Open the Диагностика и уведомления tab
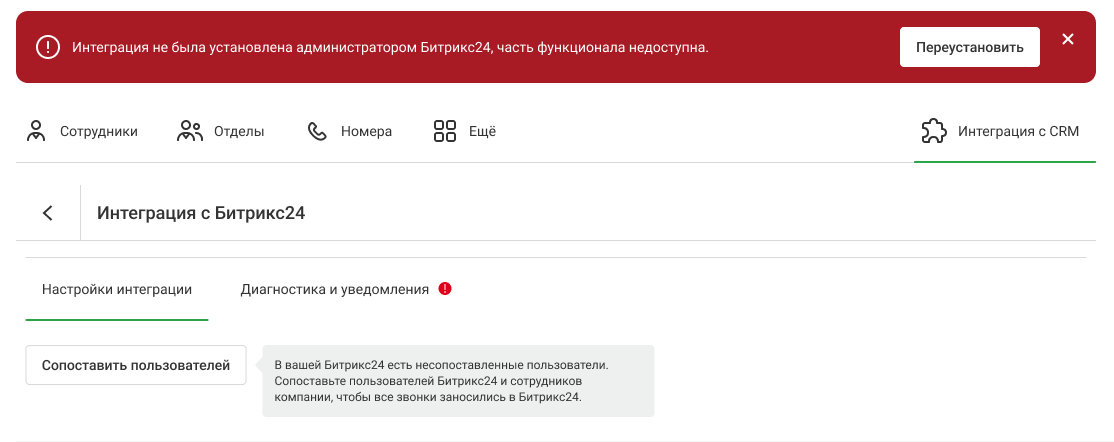Viewport: 1114px width, 442px height. 334,289
